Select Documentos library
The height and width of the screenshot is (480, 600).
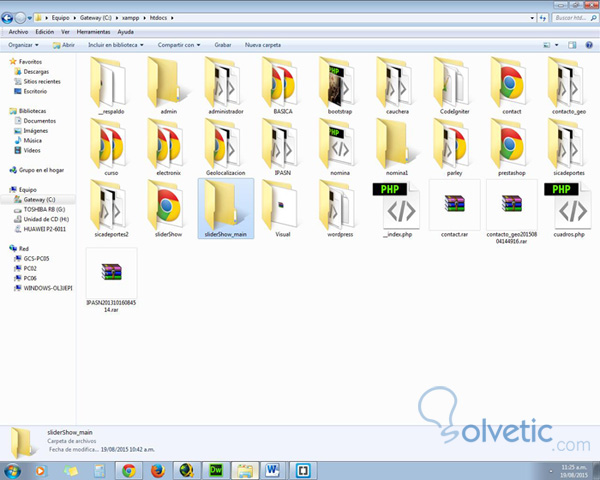click(35, 121)
